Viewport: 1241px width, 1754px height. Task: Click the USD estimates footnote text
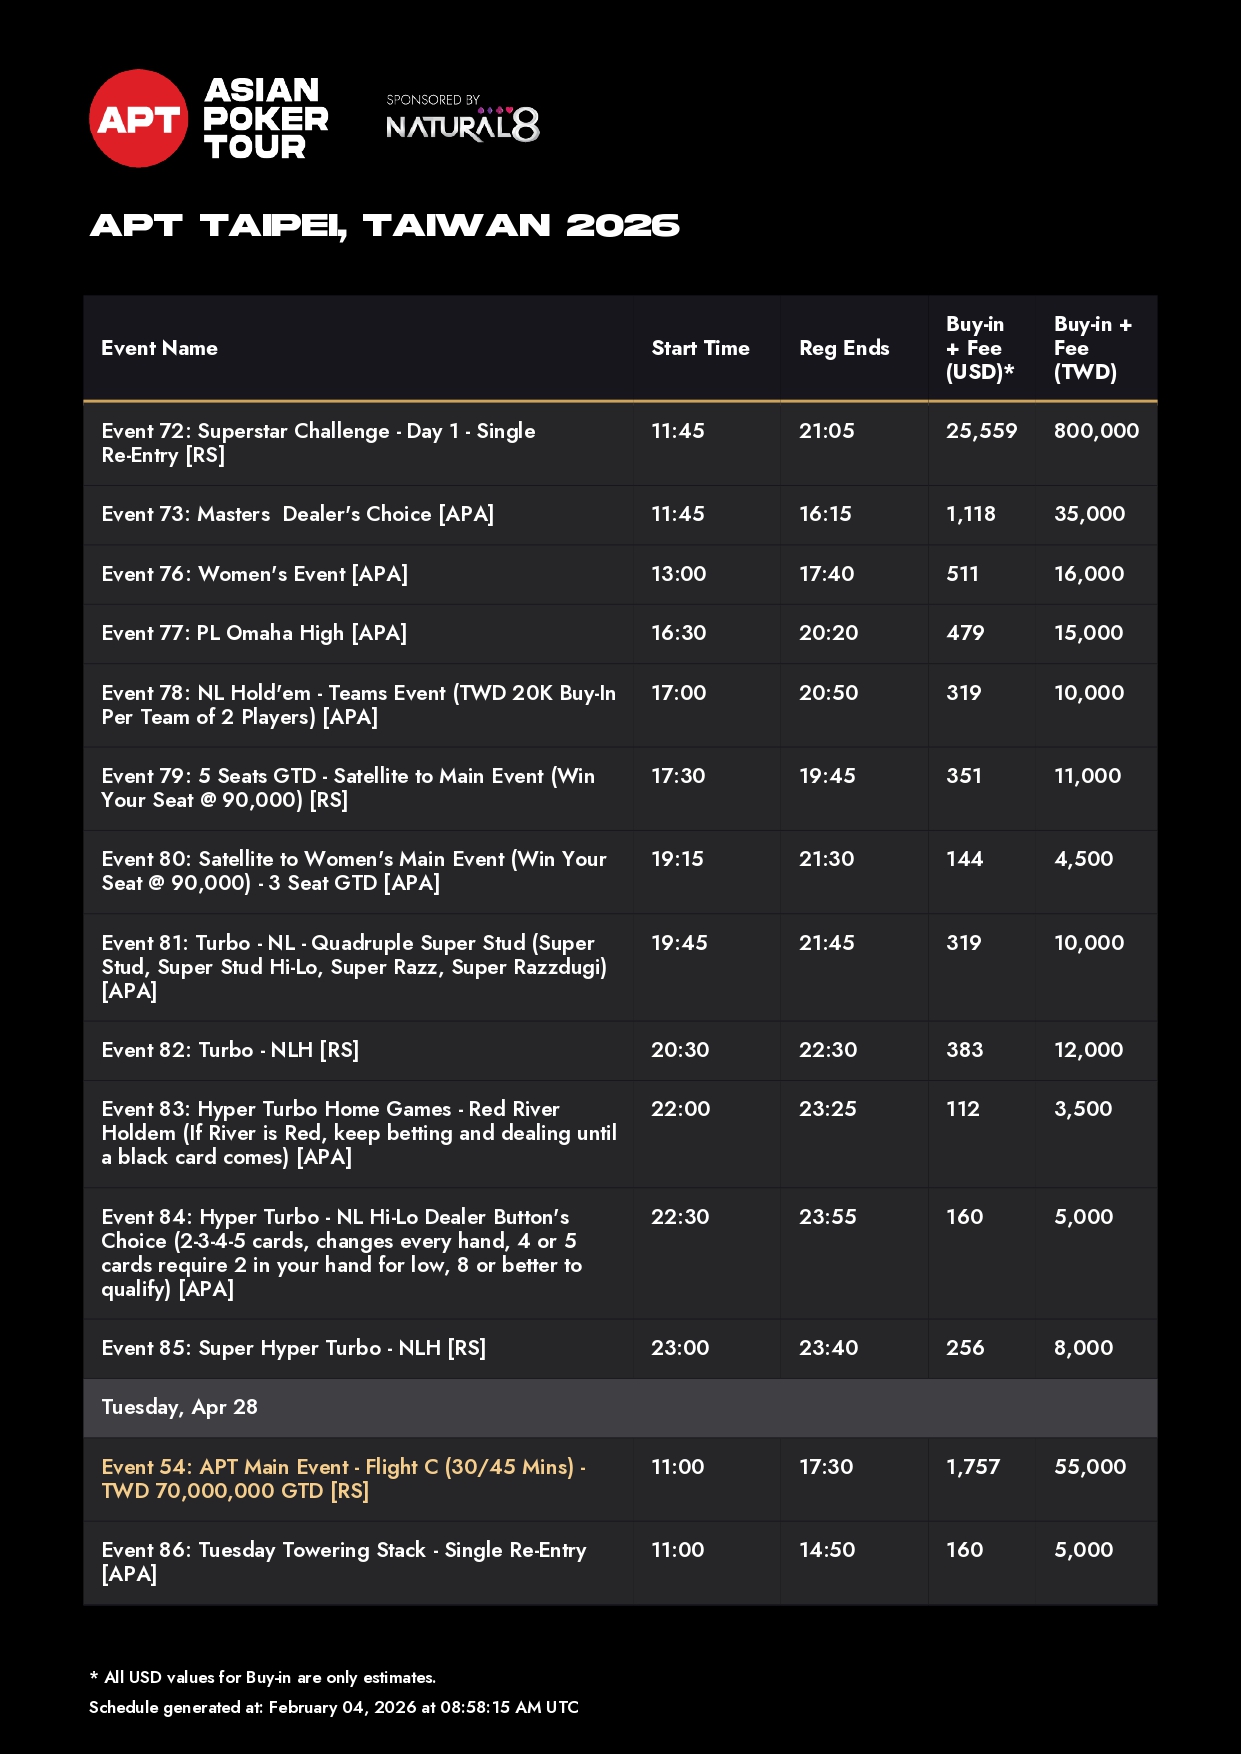263,1677
